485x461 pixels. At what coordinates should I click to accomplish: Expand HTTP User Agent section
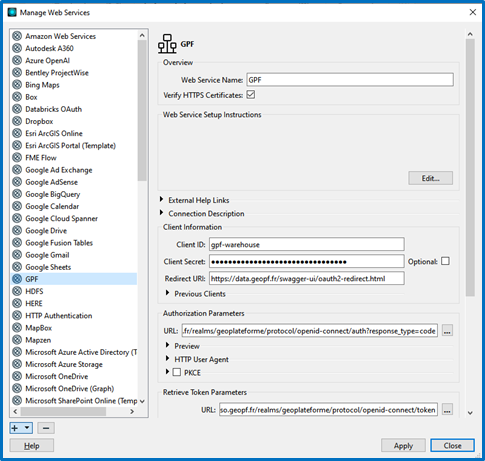tap(168, 359)
